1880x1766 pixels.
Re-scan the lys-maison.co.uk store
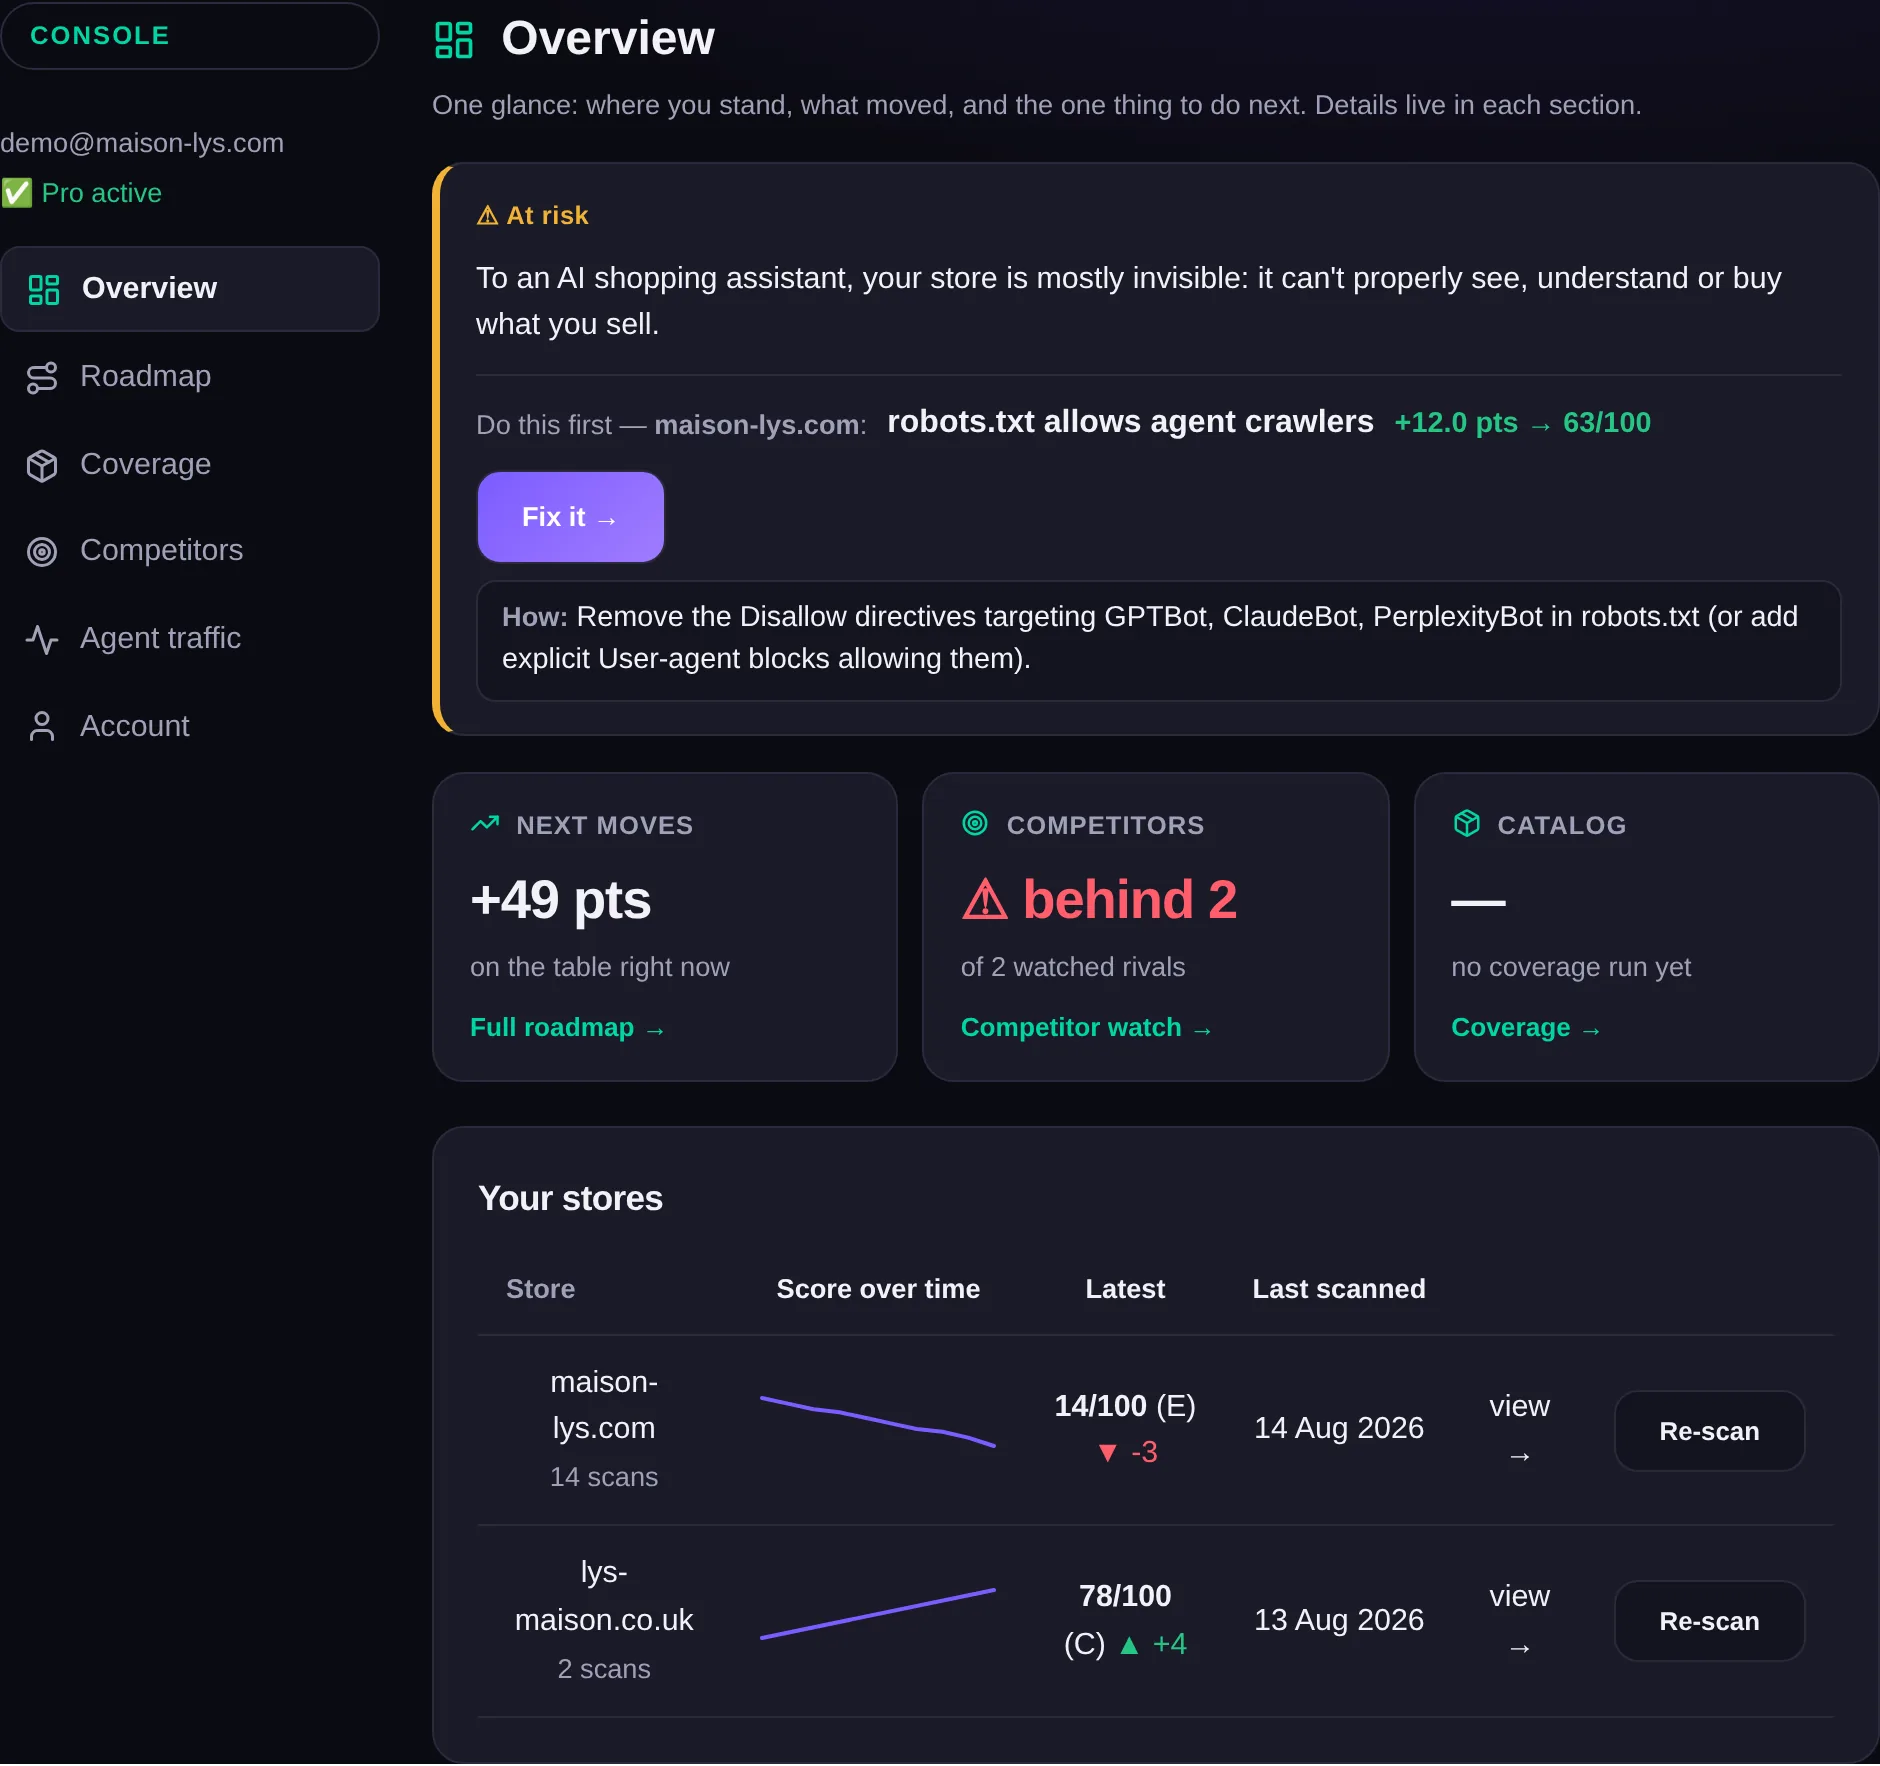coord(1709,1621)
